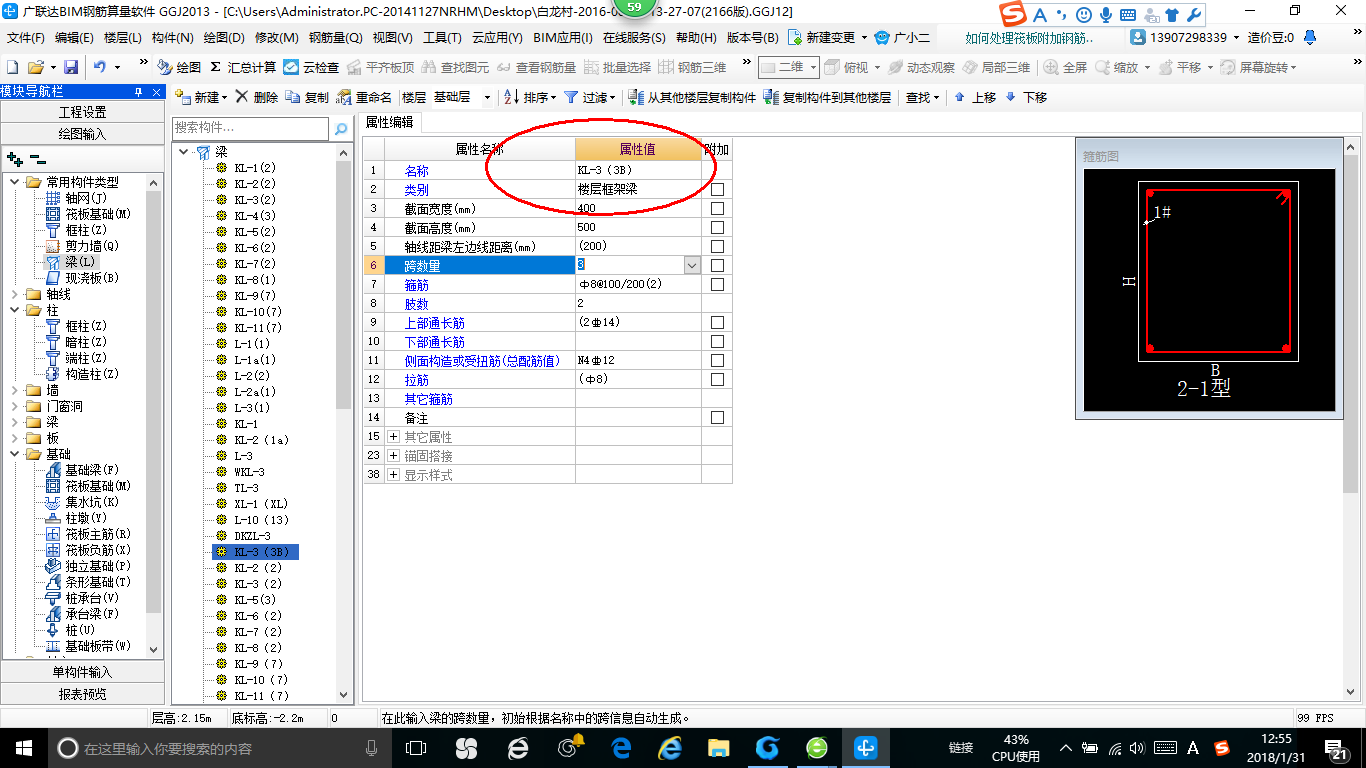This screenshot has width=1366, height=768.
Task: Click the open folder icon
Action: pos(35,67)
